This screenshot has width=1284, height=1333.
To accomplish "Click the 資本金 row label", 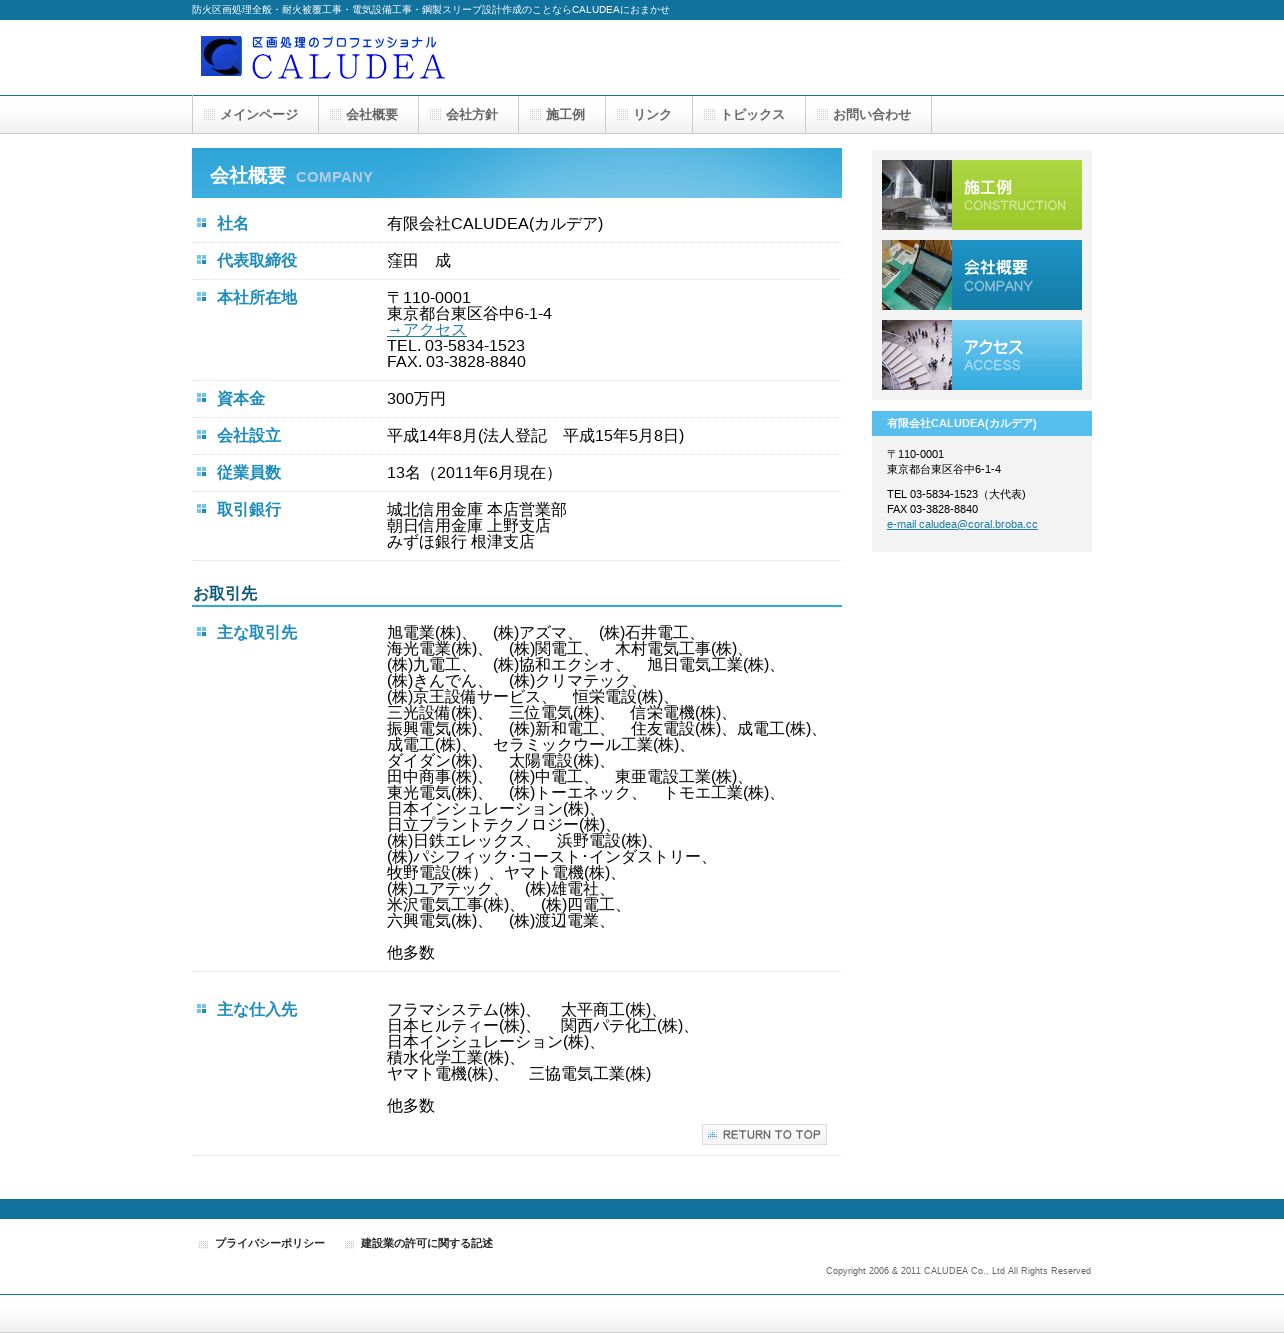I will (x=241, y=399).
